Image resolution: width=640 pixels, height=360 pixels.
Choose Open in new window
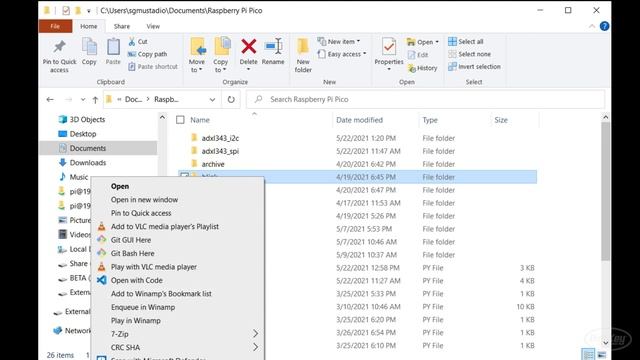(178, 200)
